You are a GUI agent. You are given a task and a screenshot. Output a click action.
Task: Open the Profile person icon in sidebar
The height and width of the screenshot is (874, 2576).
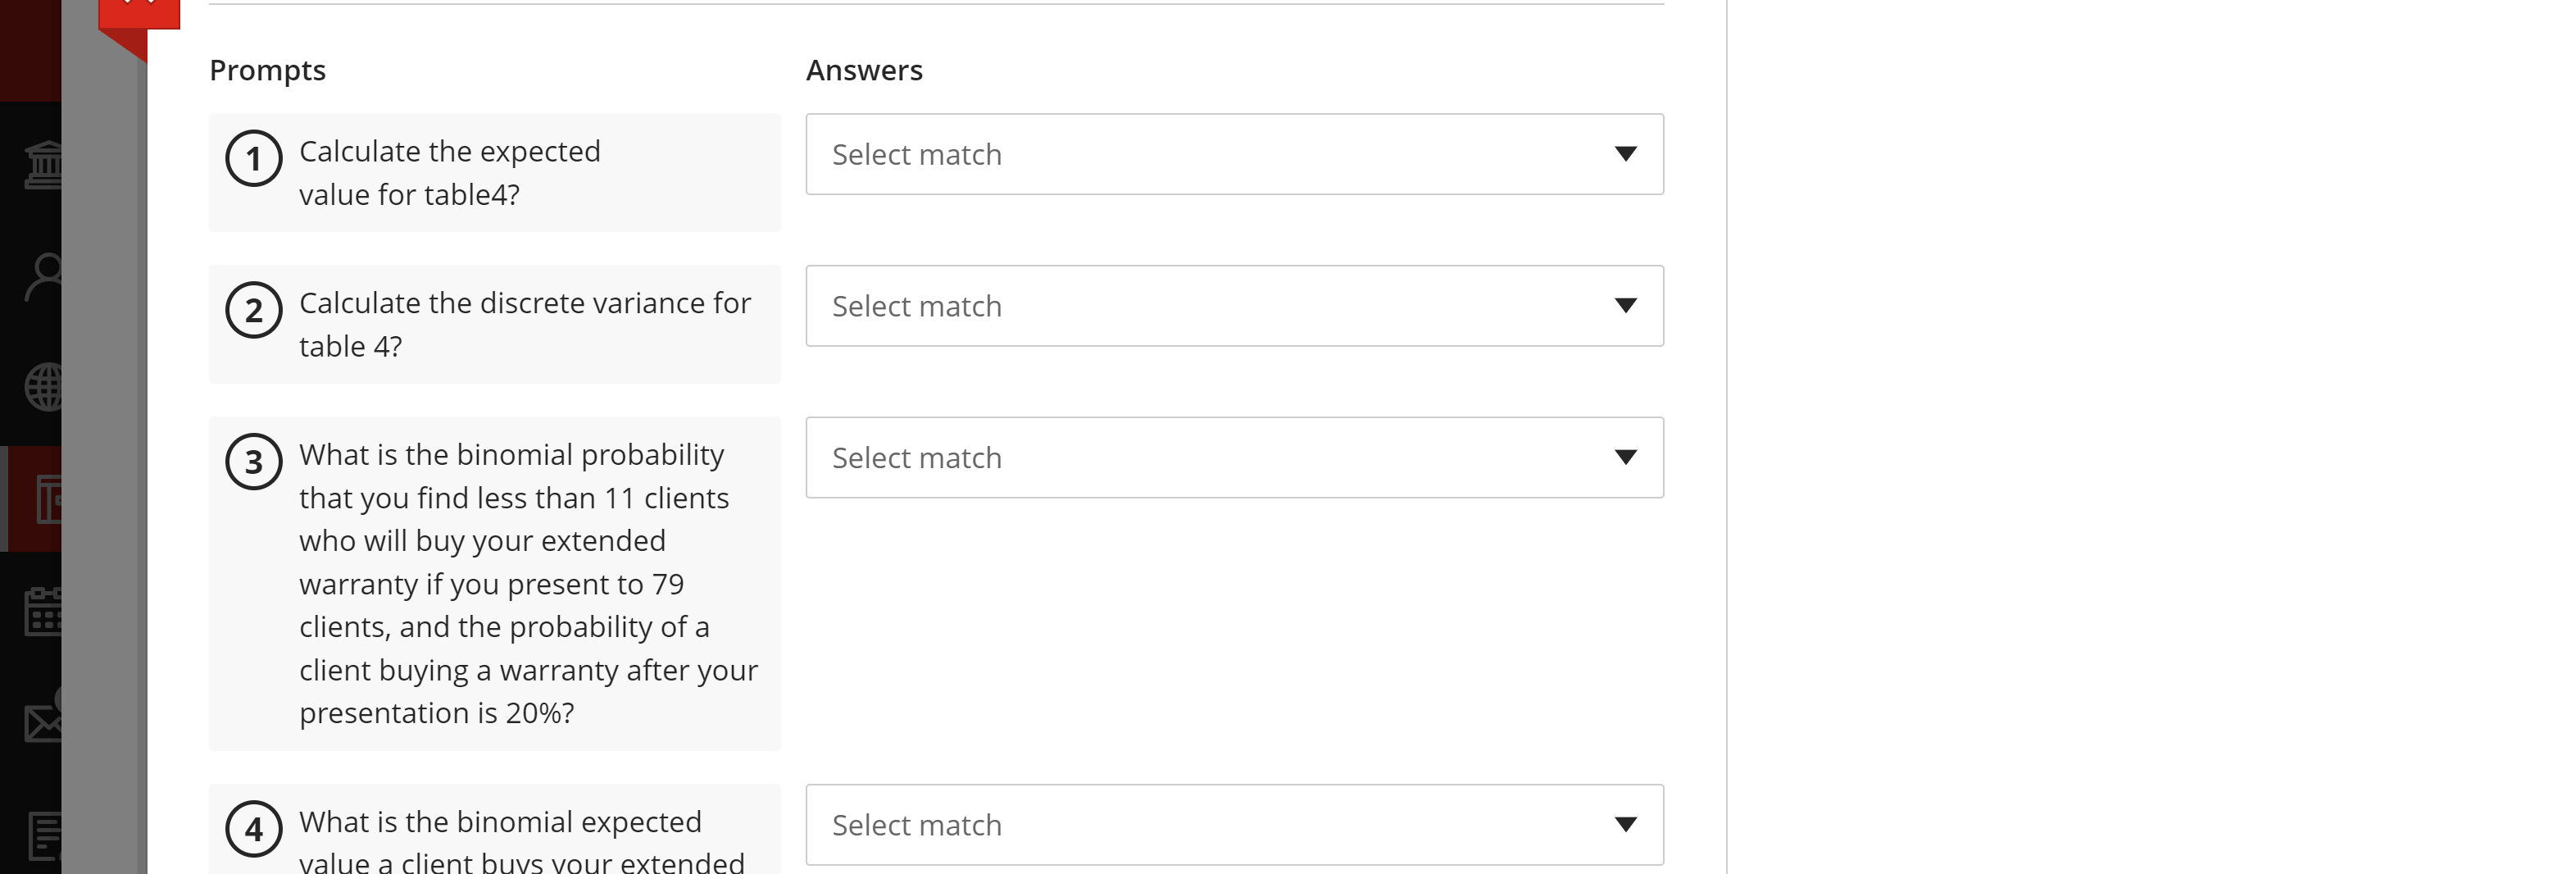pyautogui.click(x=44, y=277)
